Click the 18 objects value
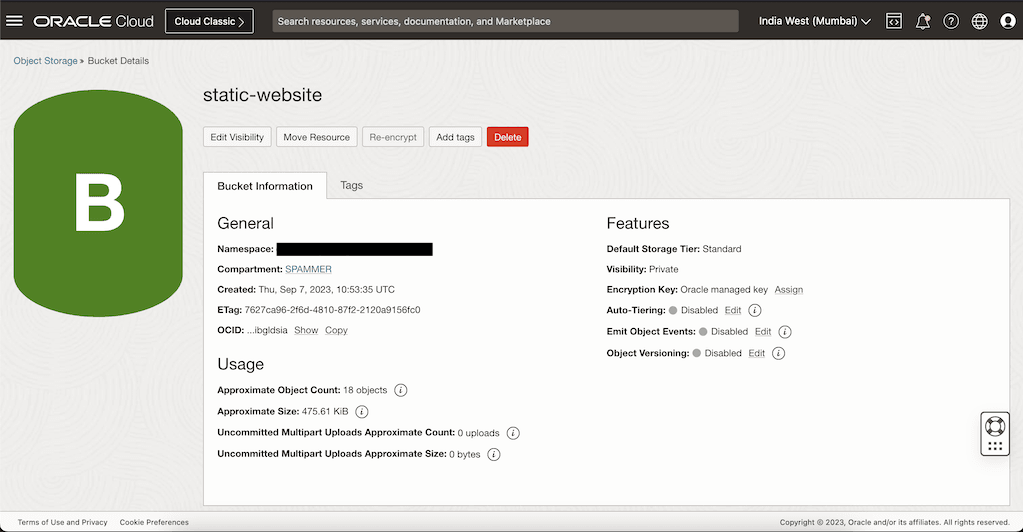The height and width of the screenshot is (532, 1023). pos(365,390)
